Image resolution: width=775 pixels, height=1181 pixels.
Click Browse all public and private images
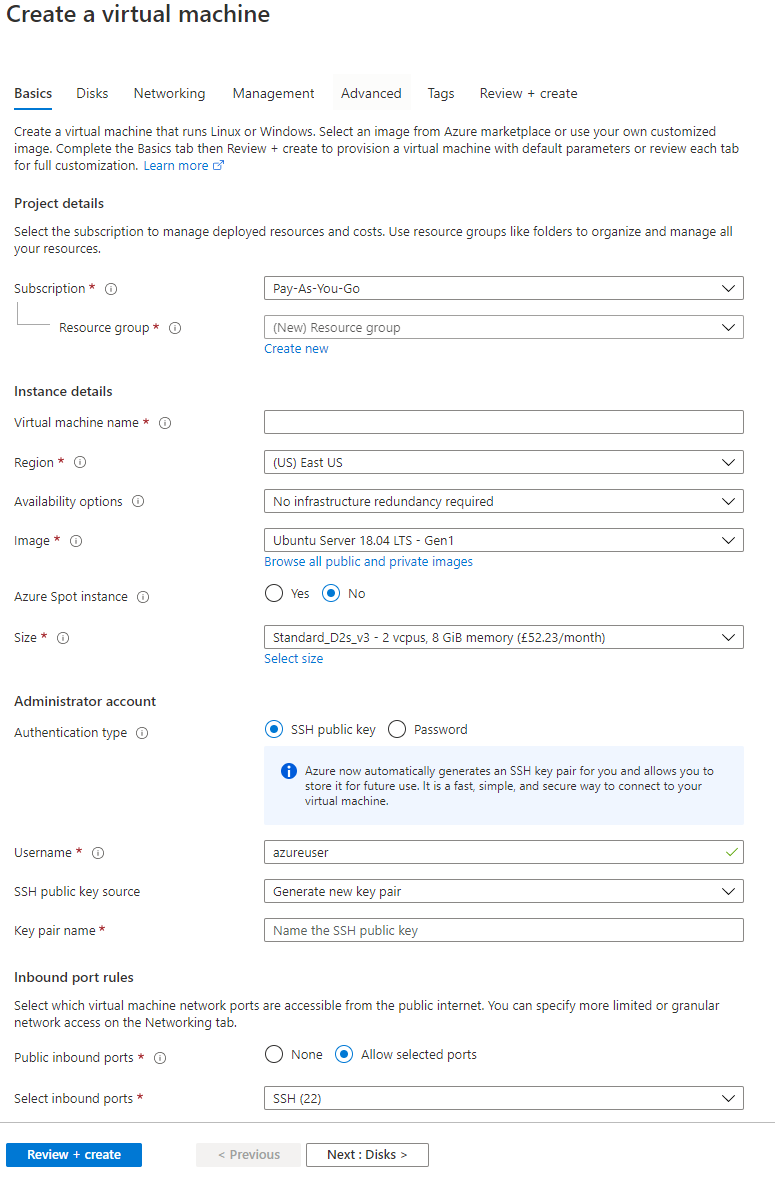368,562
